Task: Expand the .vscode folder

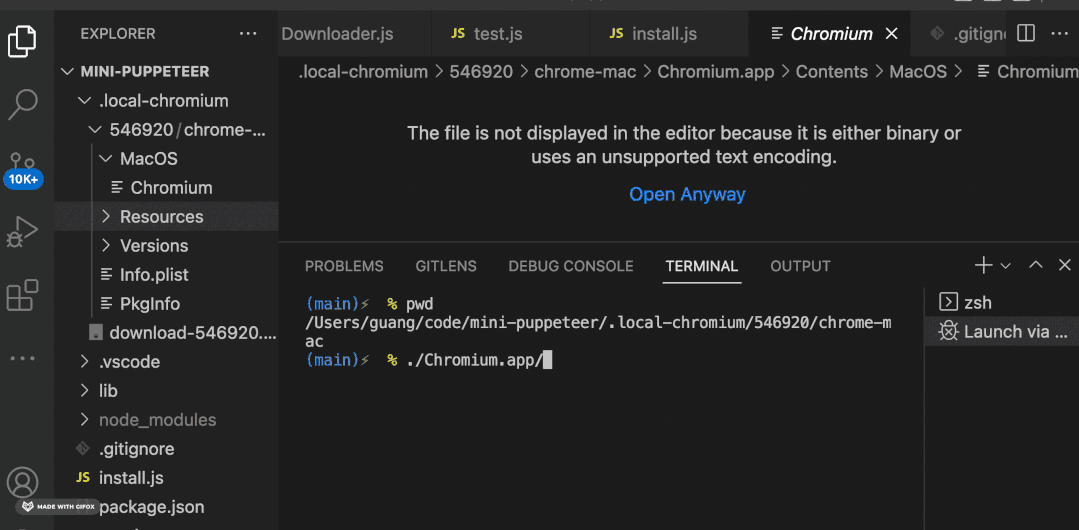Action: pos(167,361)
